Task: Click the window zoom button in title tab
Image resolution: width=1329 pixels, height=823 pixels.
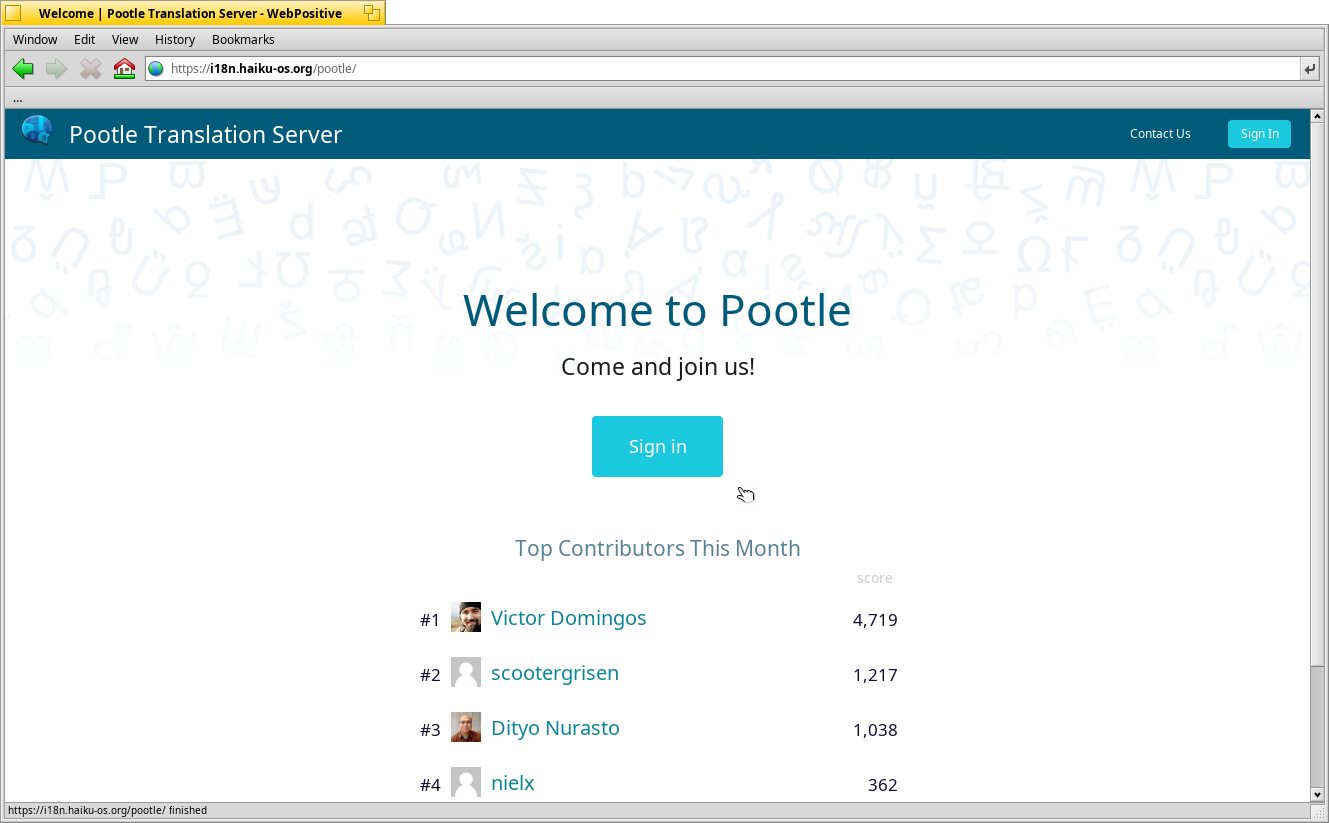Action: (x=372, y=13)
